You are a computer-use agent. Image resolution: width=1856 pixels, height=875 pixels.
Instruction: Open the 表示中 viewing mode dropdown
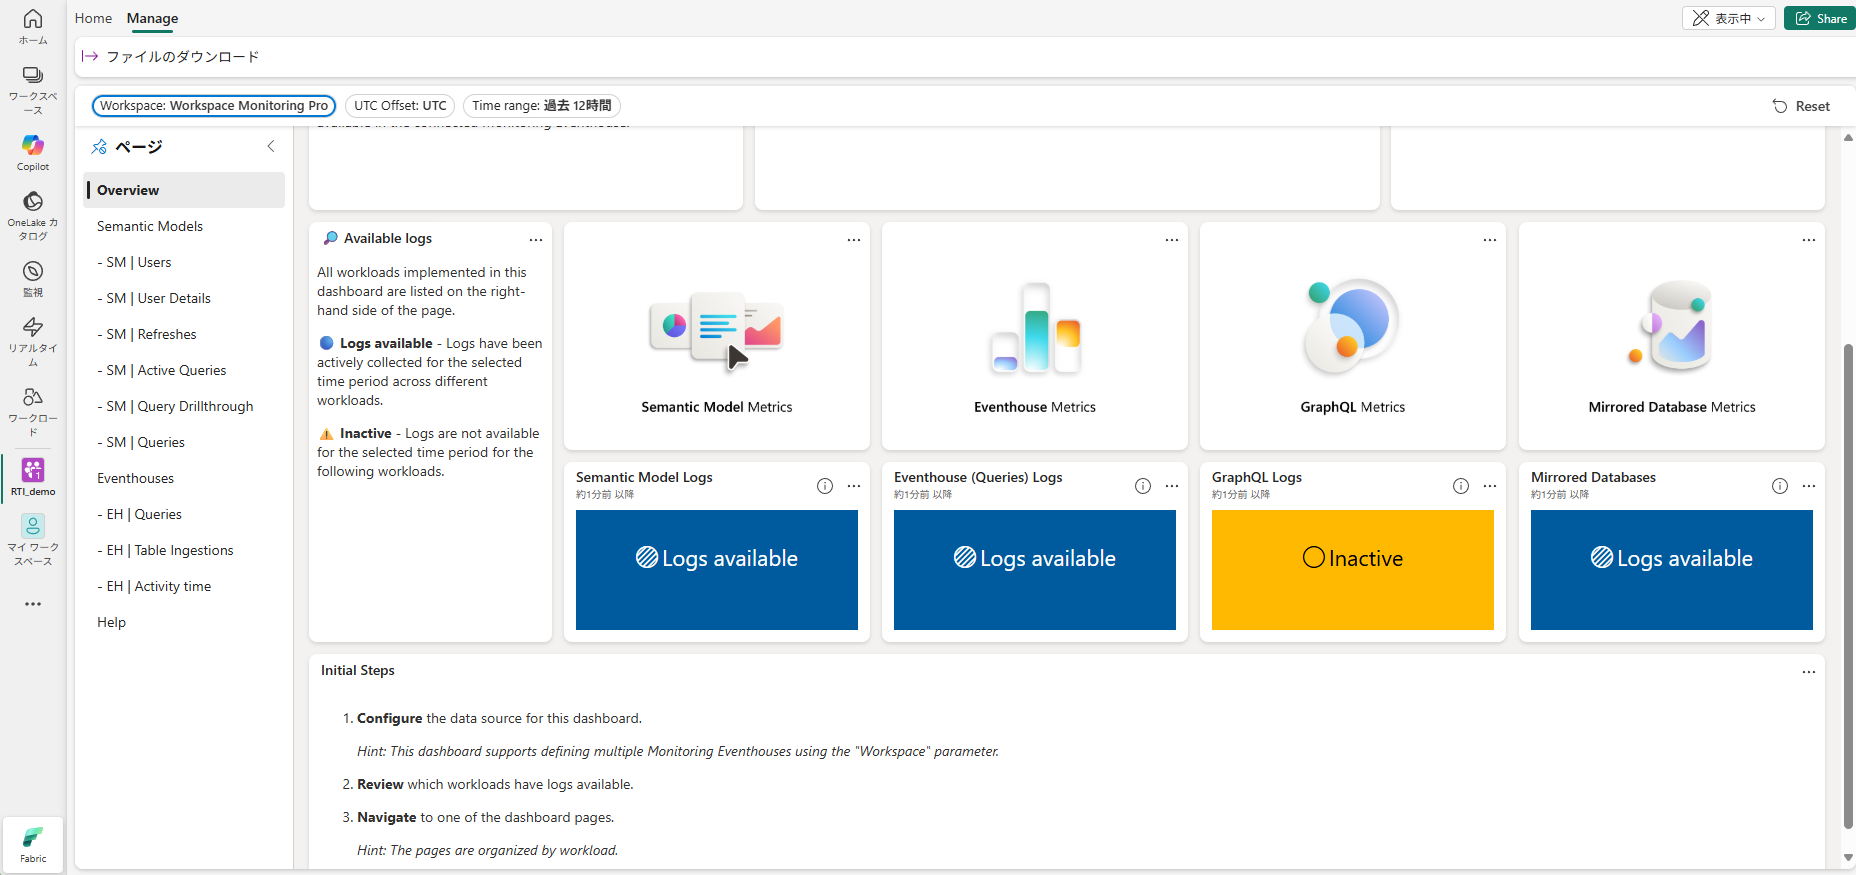click(1729, 18)
